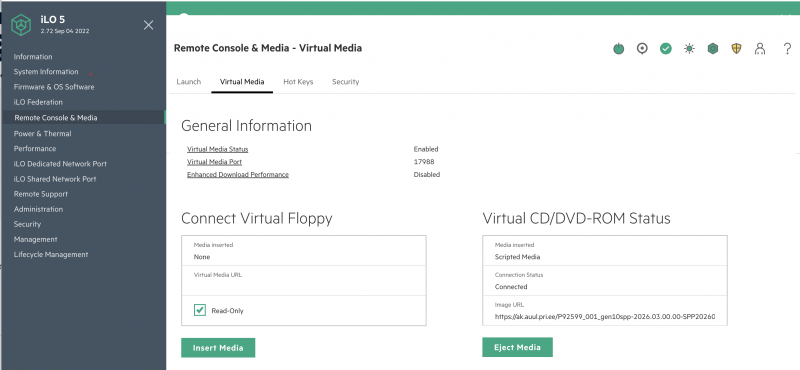Screen dimensions: 800x370
Task: Click the firmware version '2.72 Sep 04 2022'
Action: [x=65, y=31]
